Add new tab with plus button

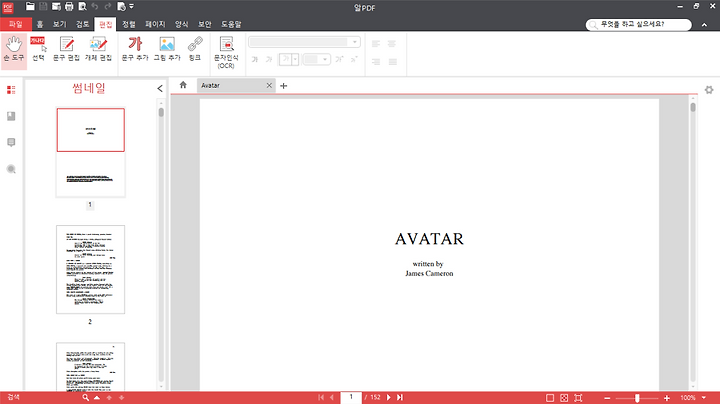pyautogui.click(x=284, y=86)
